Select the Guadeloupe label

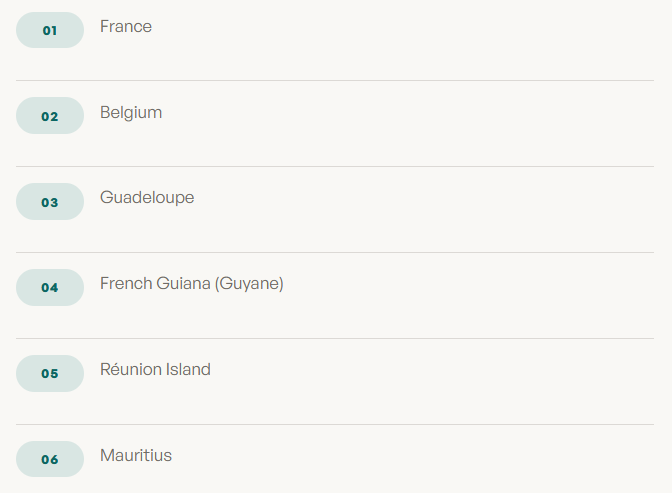coord(147,198)
